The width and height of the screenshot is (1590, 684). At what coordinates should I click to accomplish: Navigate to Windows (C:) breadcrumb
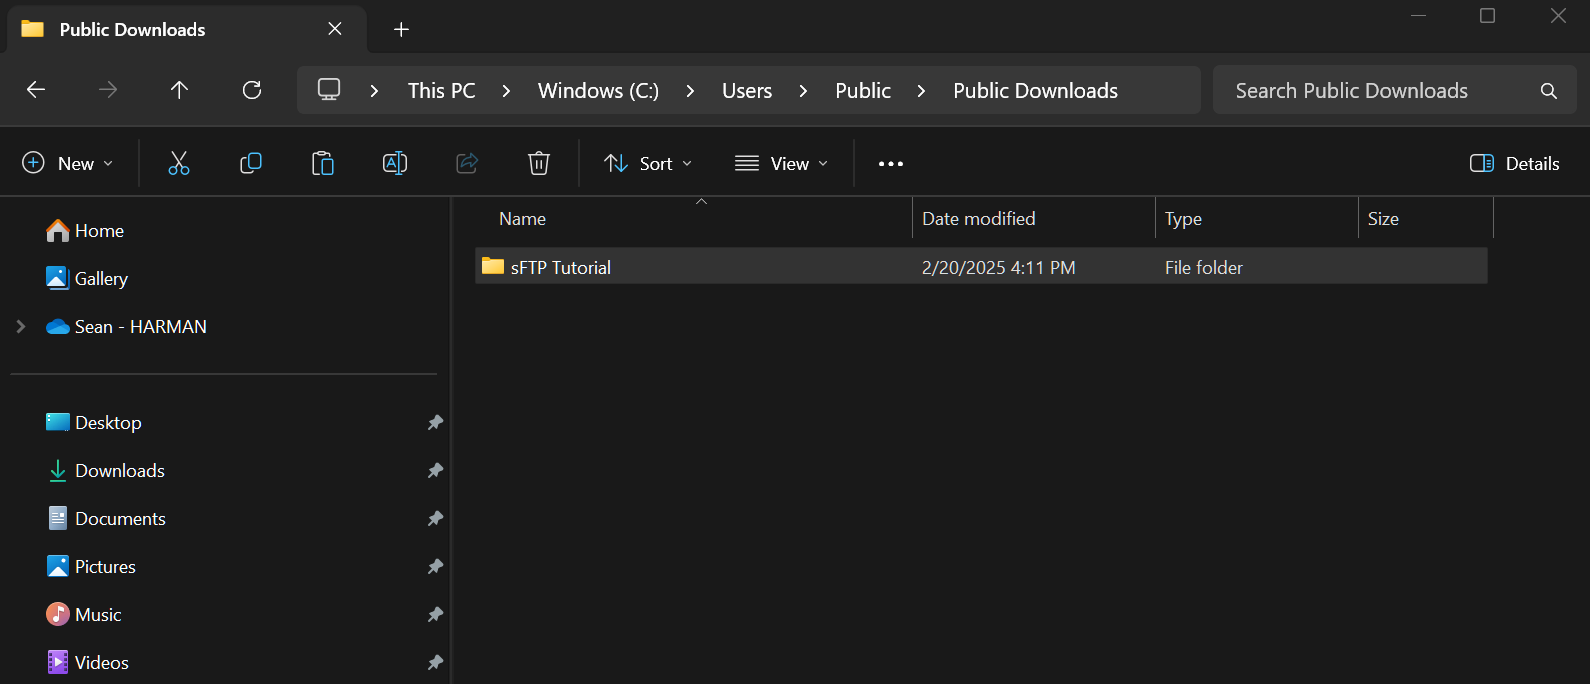click(x=598, y=91)
